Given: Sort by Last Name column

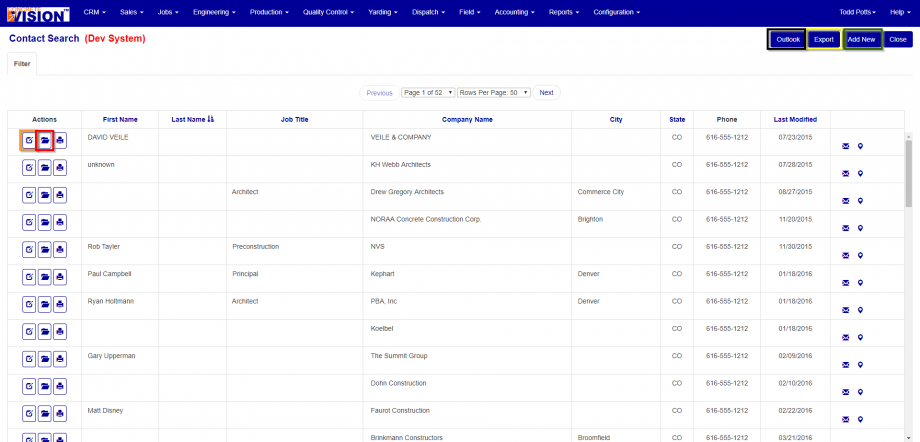Looking at the screenshot, I should pyautogui.click(x=192, y=119).
